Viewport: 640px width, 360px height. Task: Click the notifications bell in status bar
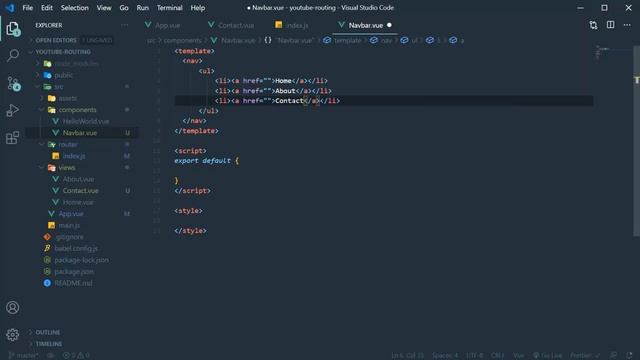tap(629, 356)
